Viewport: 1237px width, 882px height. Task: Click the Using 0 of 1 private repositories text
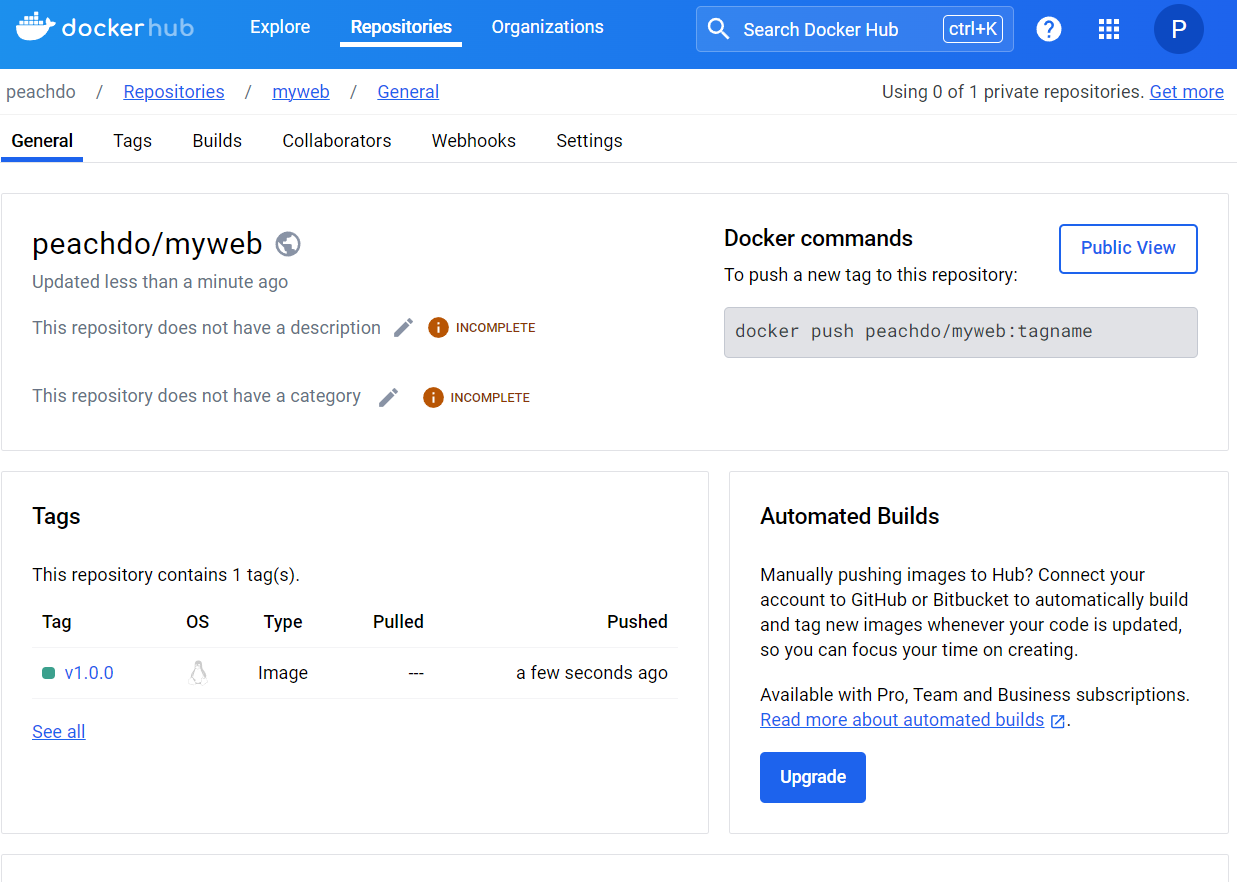pyautogui.click(x=1013, y=92)
